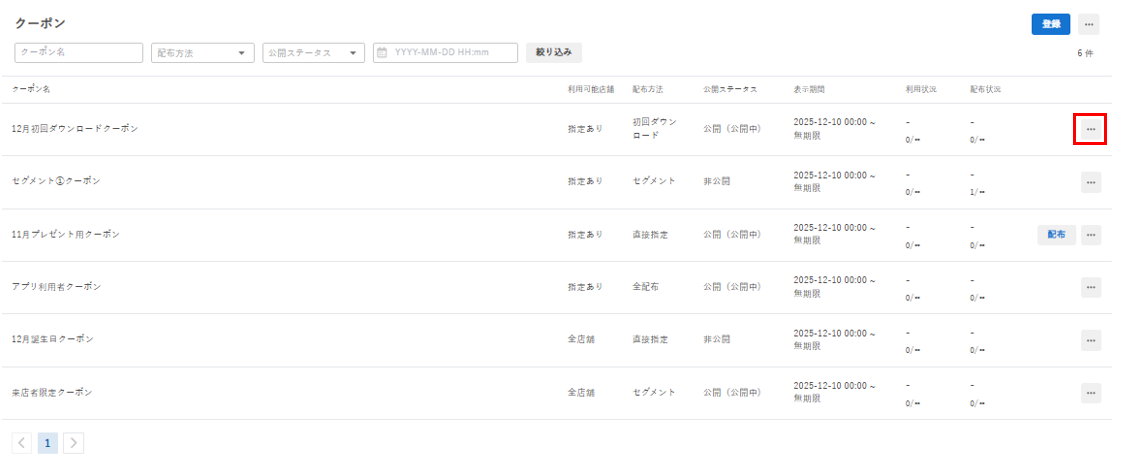Expand the 公開ステータス filter dropdown
1127x473 pixels.
pyautogui.click(x=314, y=53)
